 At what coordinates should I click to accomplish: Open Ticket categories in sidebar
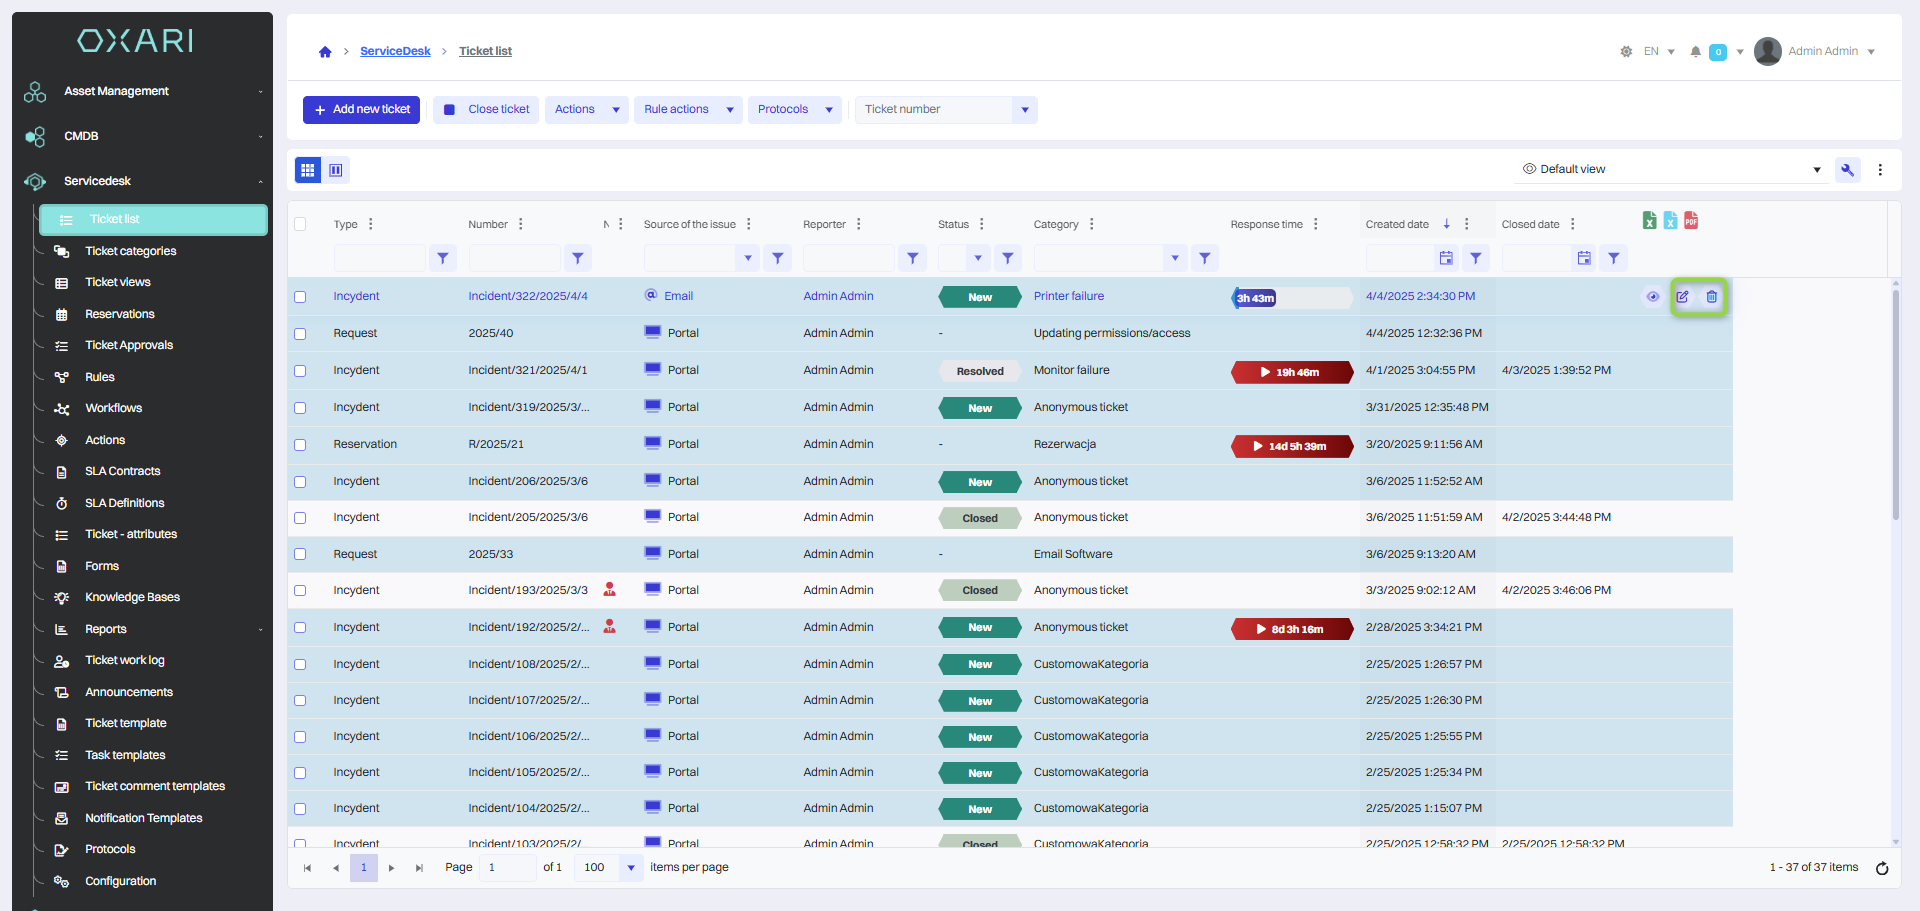(130, 251)
